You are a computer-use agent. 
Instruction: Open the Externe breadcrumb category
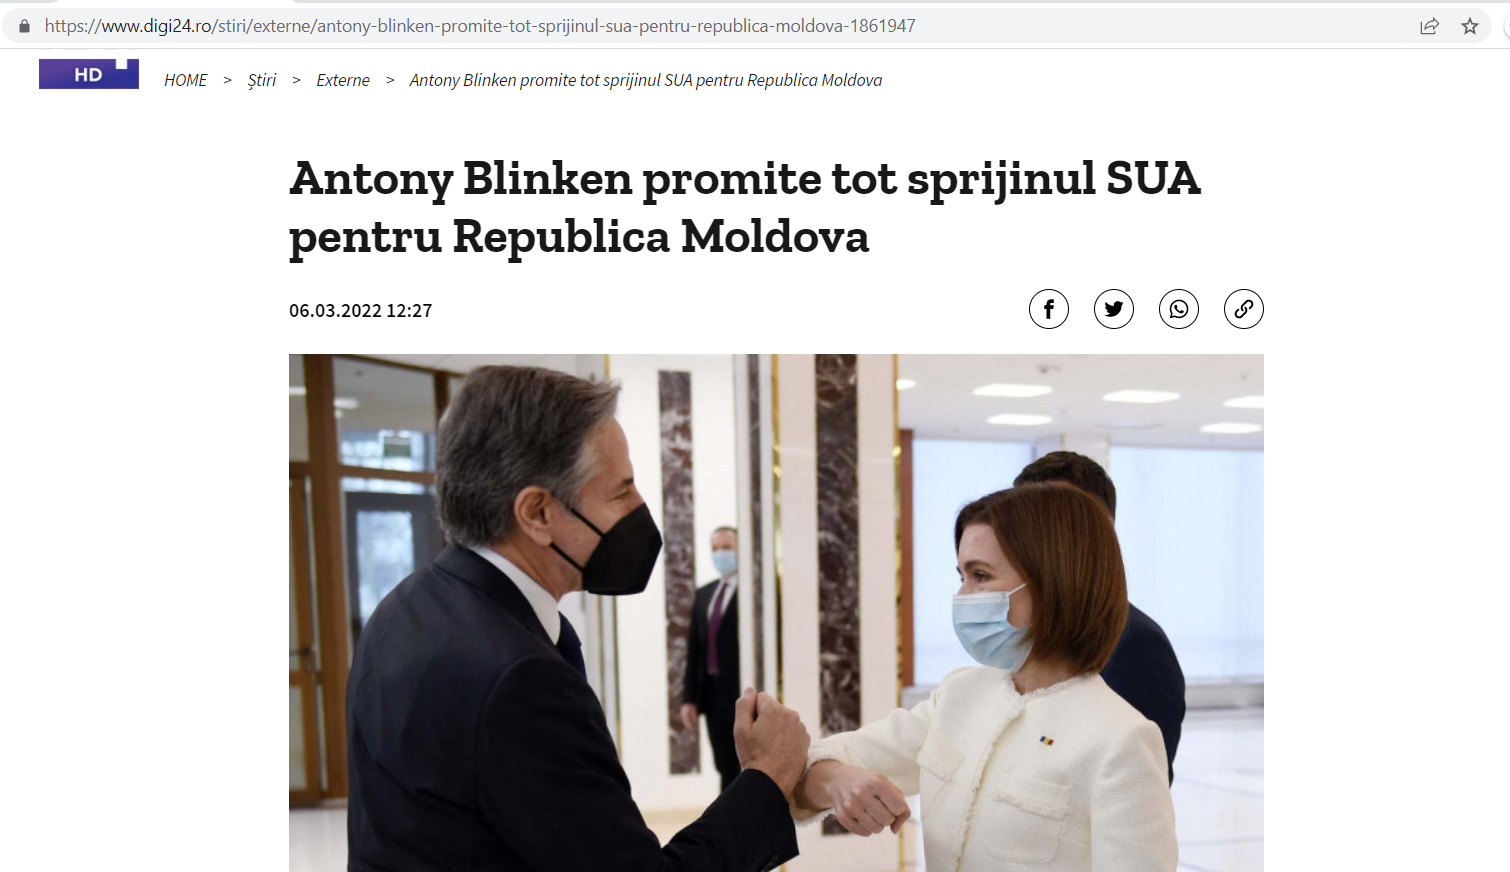[343, 80]
